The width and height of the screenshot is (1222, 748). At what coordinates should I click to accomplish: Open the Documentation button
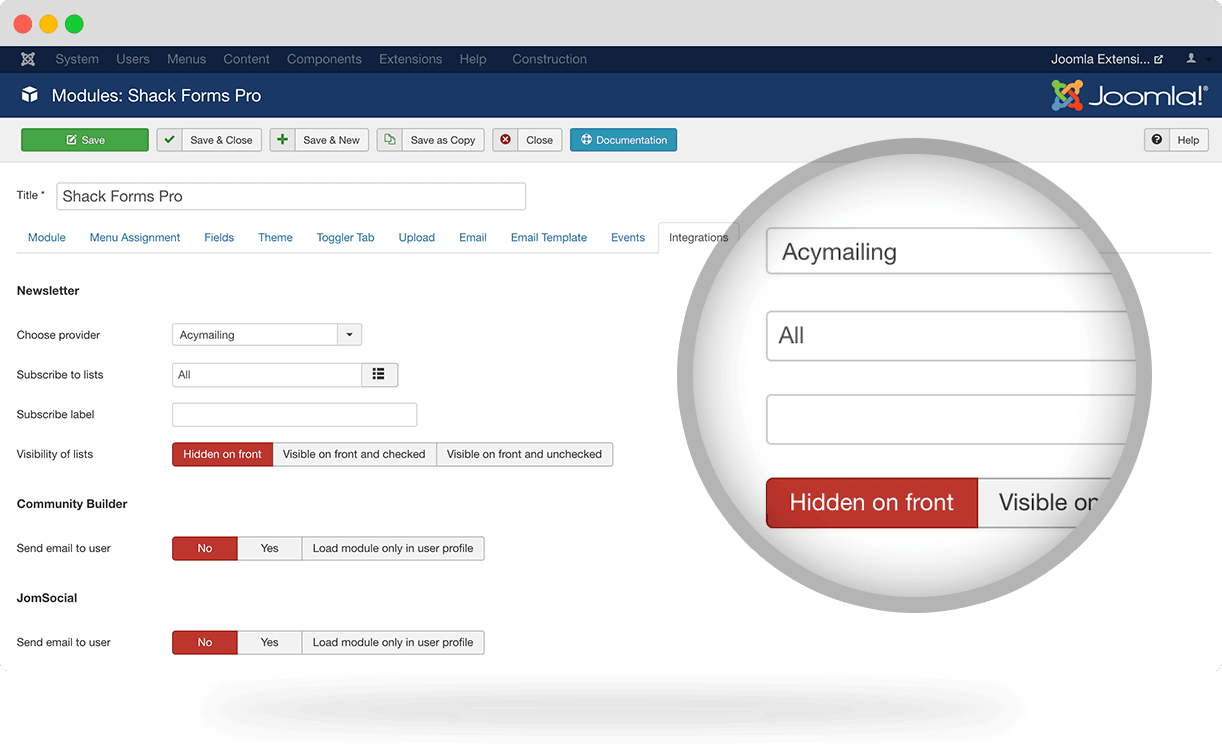623,140
